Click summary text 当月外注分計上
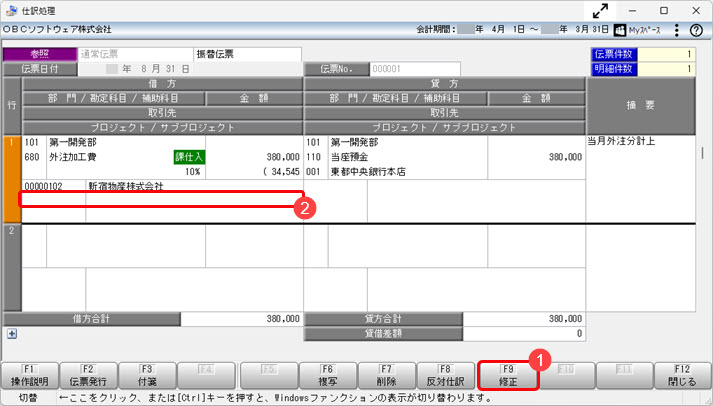This screenshot has width=713, height=406. [x=621, y=141]
